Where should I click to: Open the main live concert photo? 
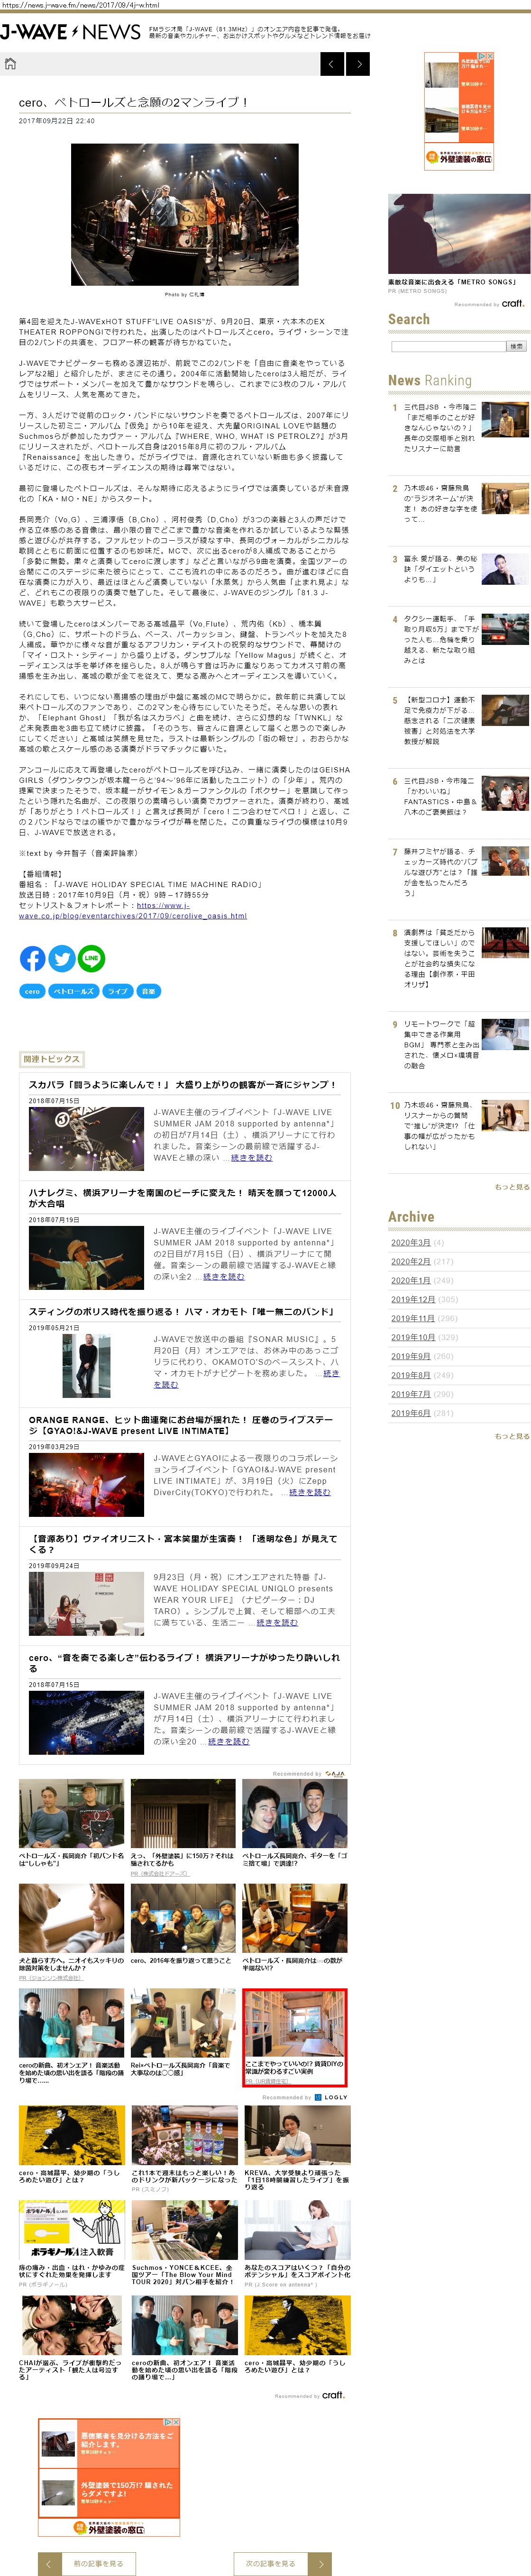(x=184, y=214)
